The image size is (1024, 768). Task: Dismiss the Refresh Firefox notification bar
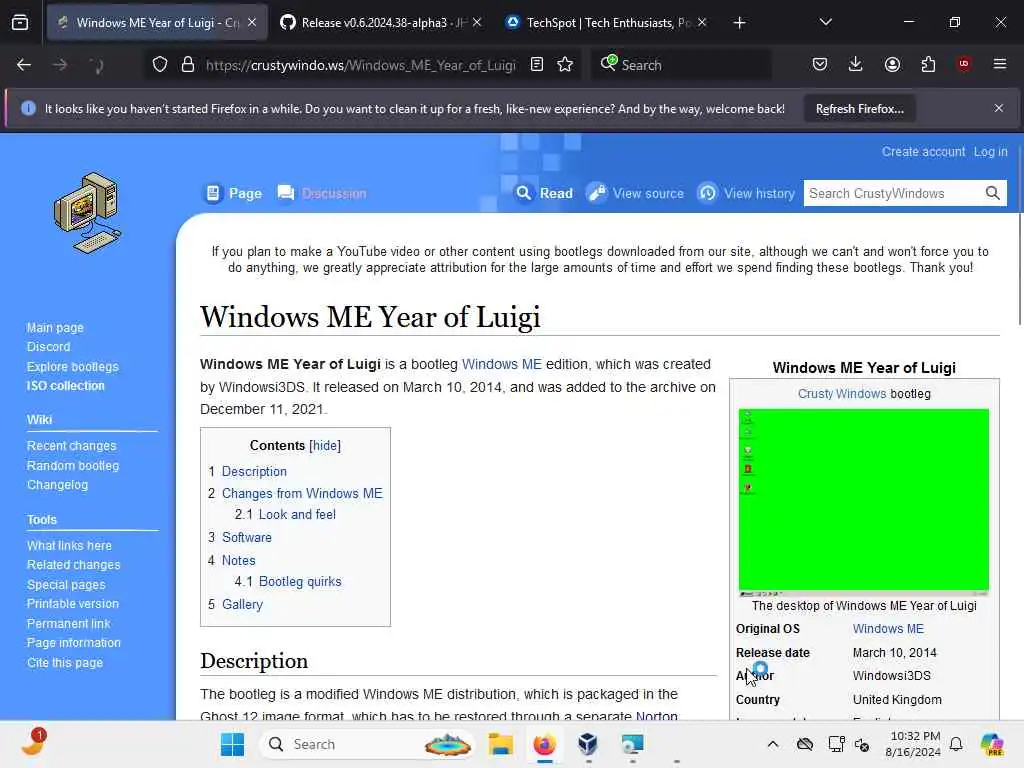(999, 108)
